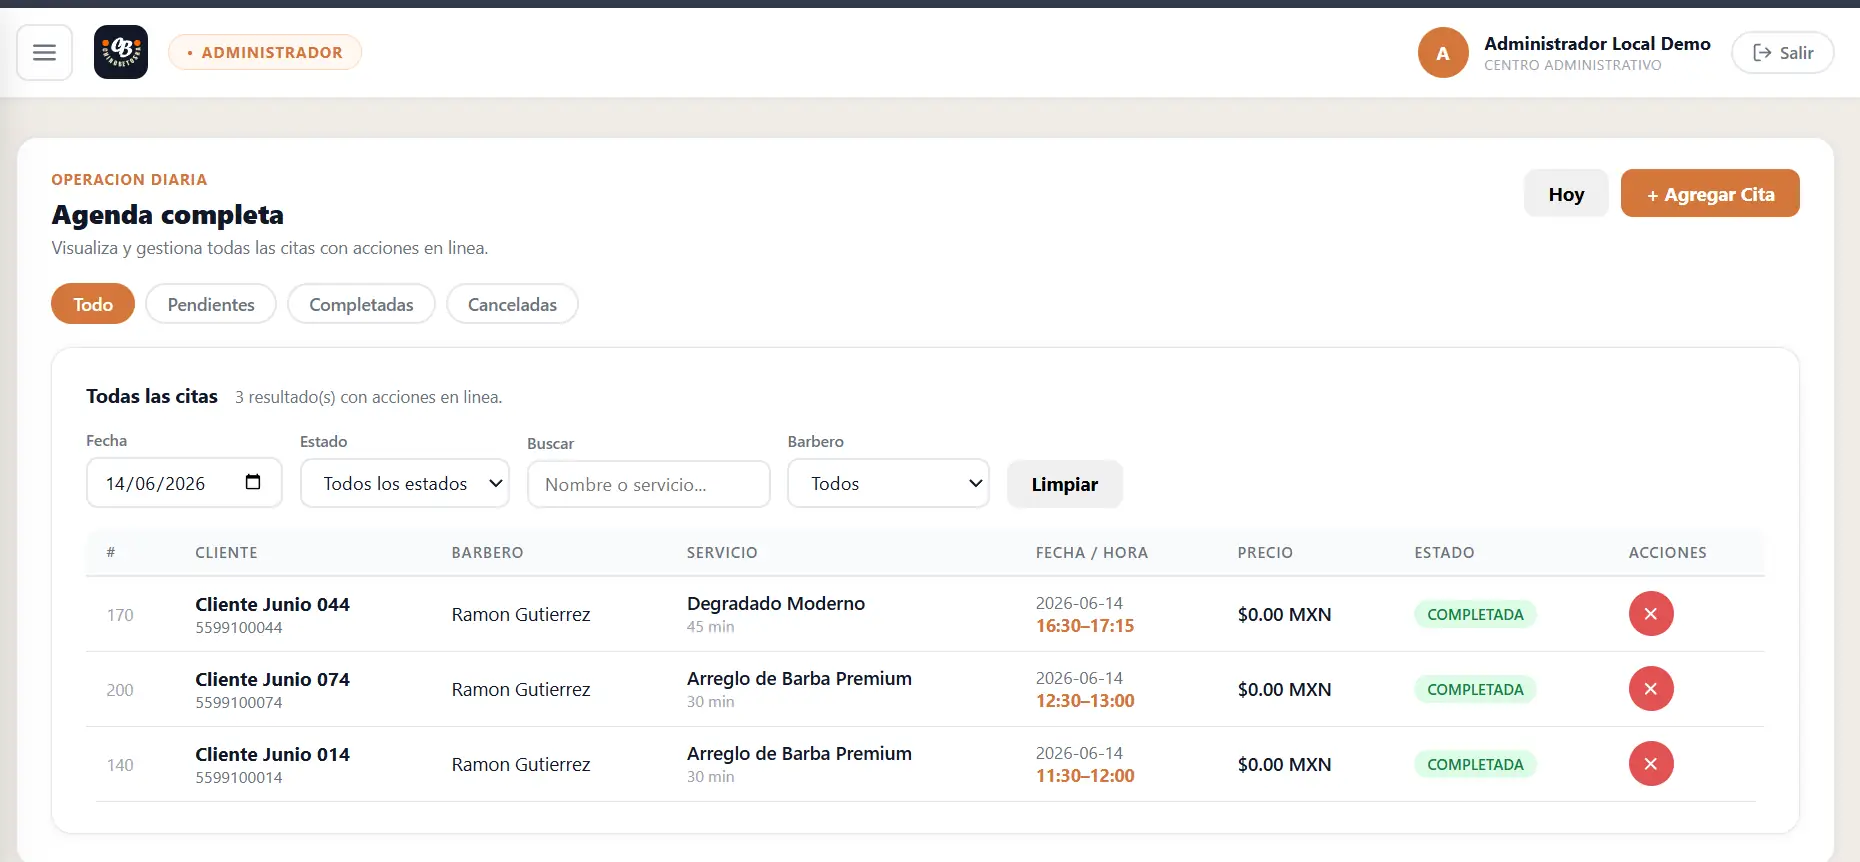The image size is (1860, 862).
Task: Log out with the Salir button
Action: [x=1783, y=53]
